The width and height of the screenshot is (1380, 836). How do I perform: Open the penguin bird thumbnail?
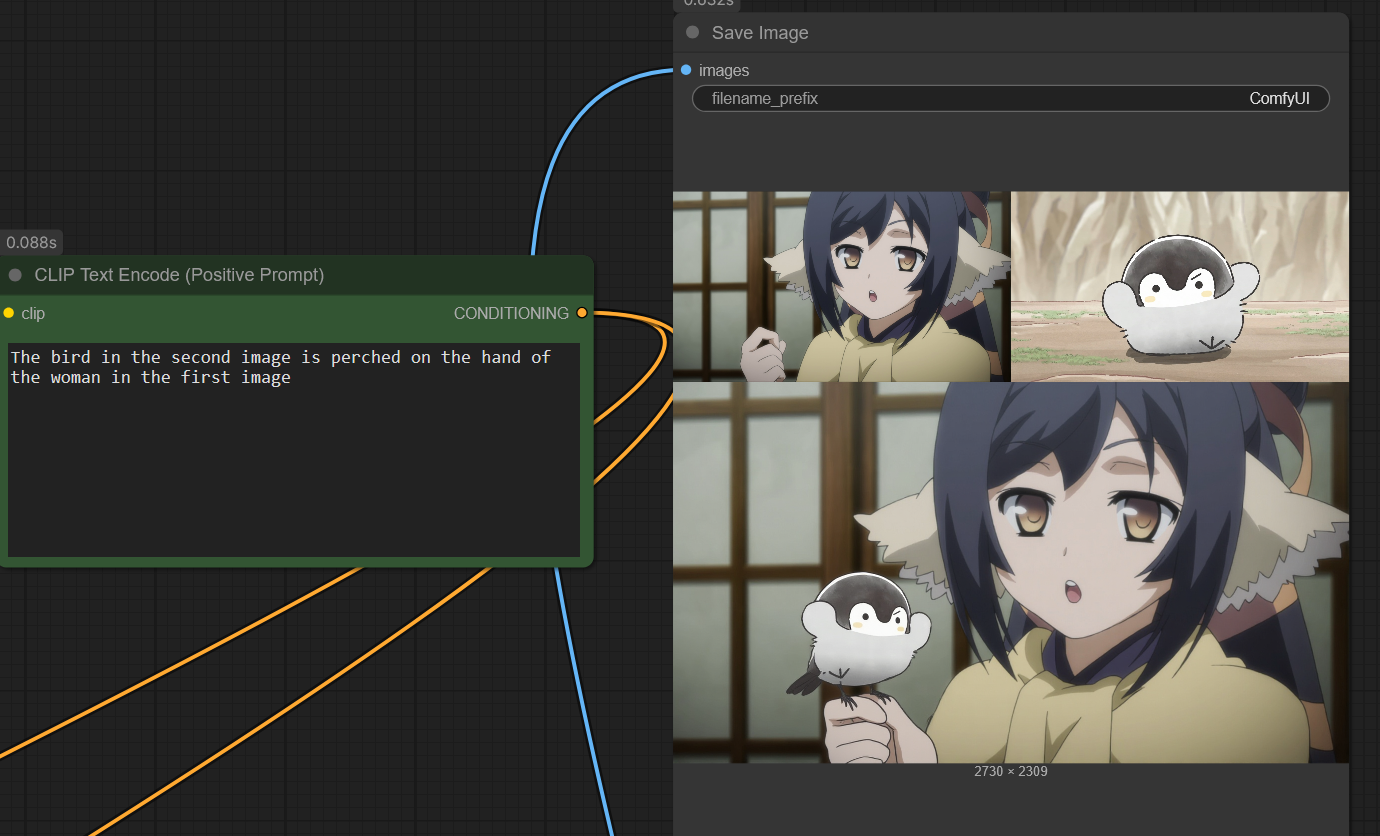[x=1180, y=286]
